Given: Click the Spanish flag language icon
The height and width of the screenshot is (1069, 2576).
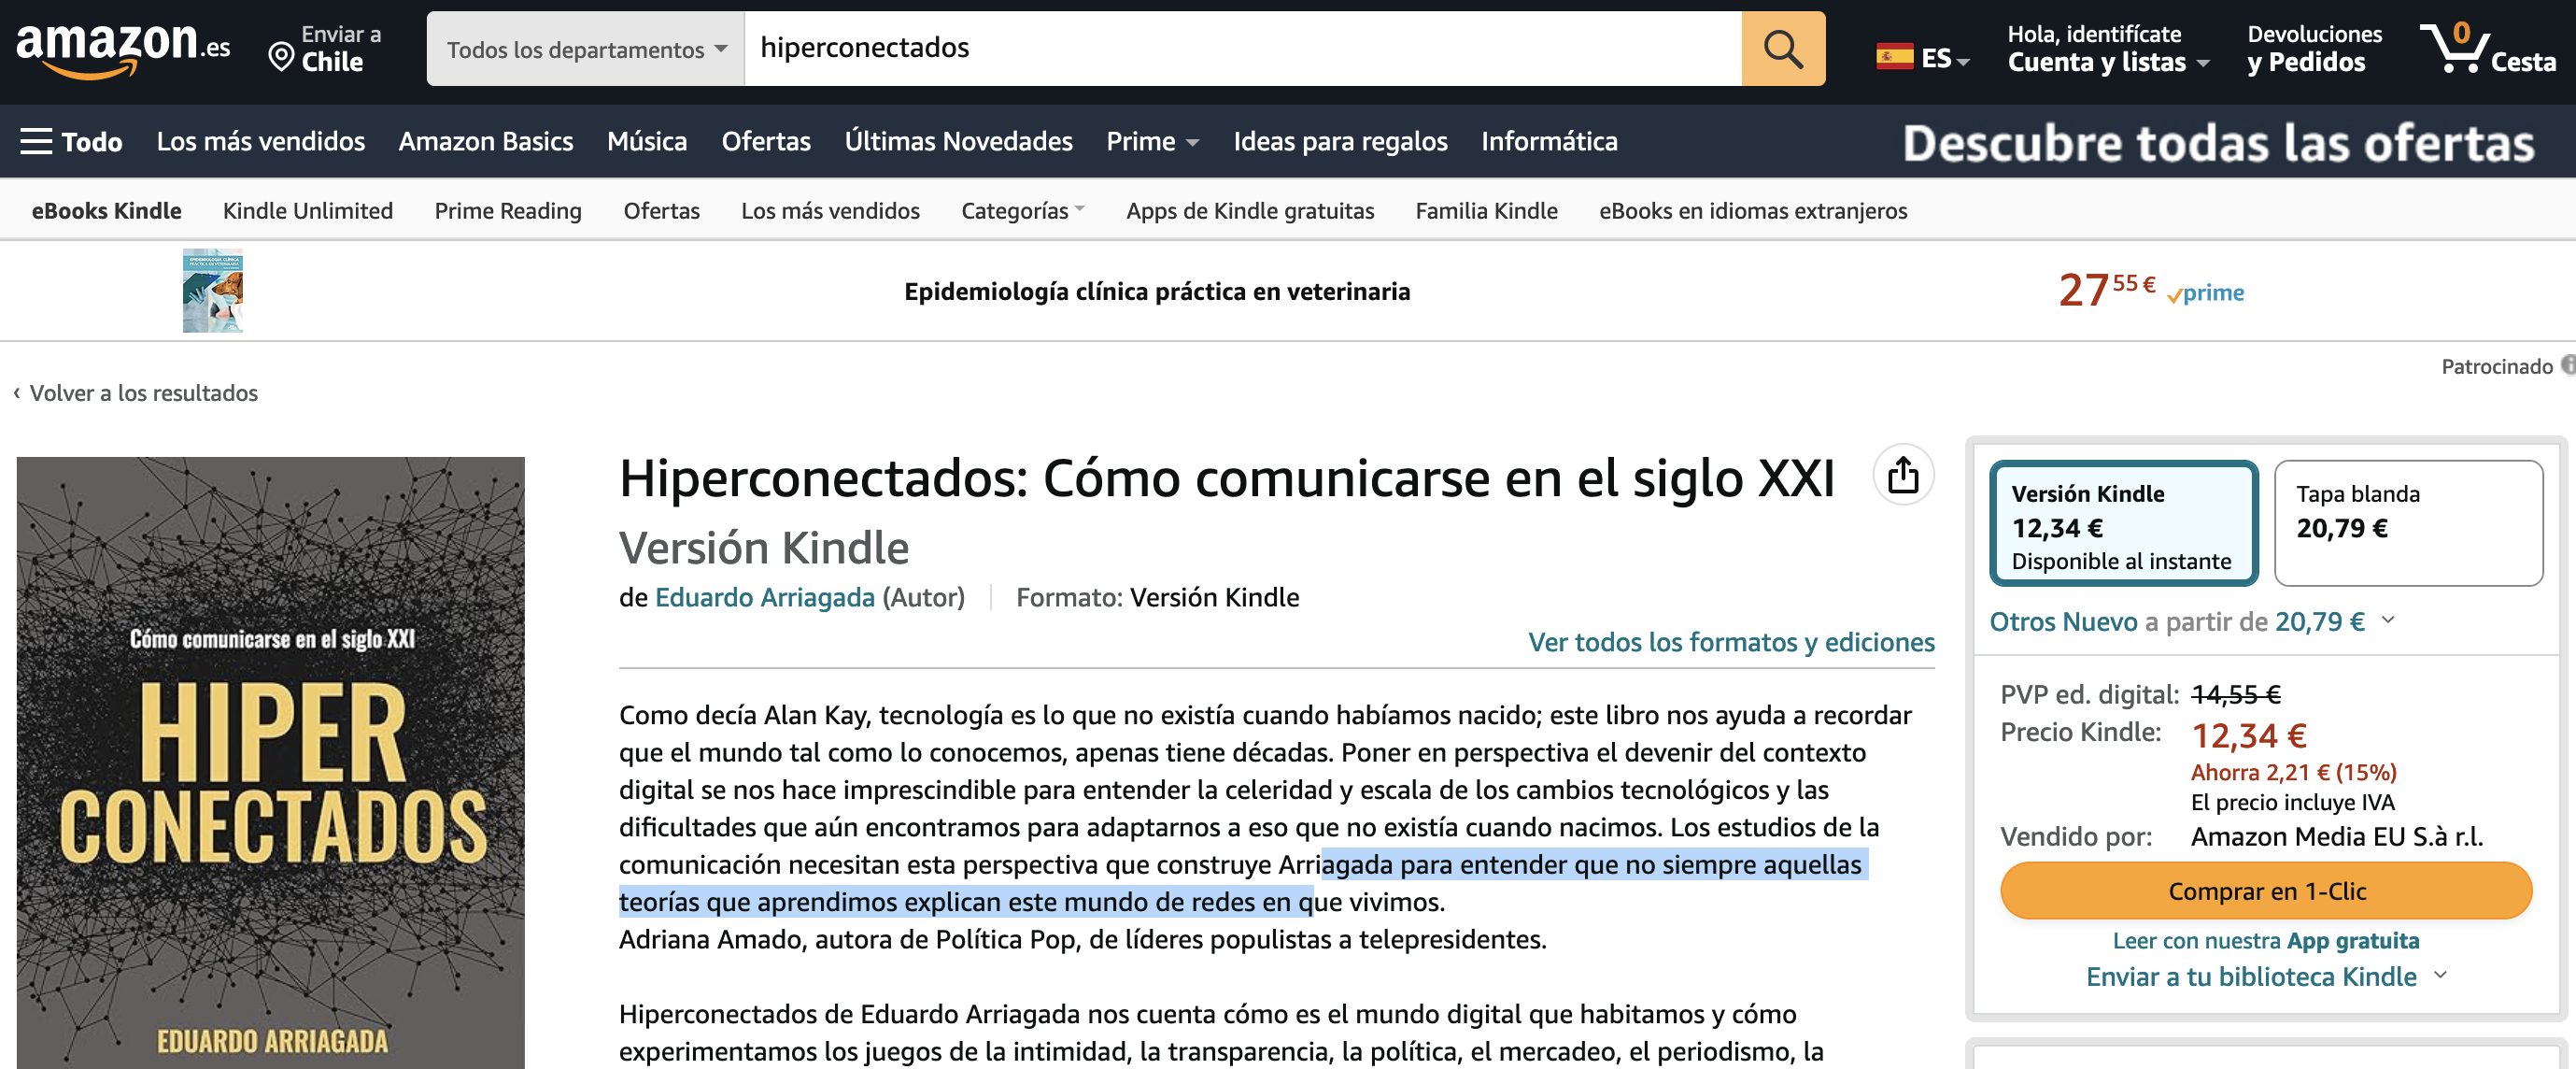Looking at the screenshot, I should pos(1894,57).
